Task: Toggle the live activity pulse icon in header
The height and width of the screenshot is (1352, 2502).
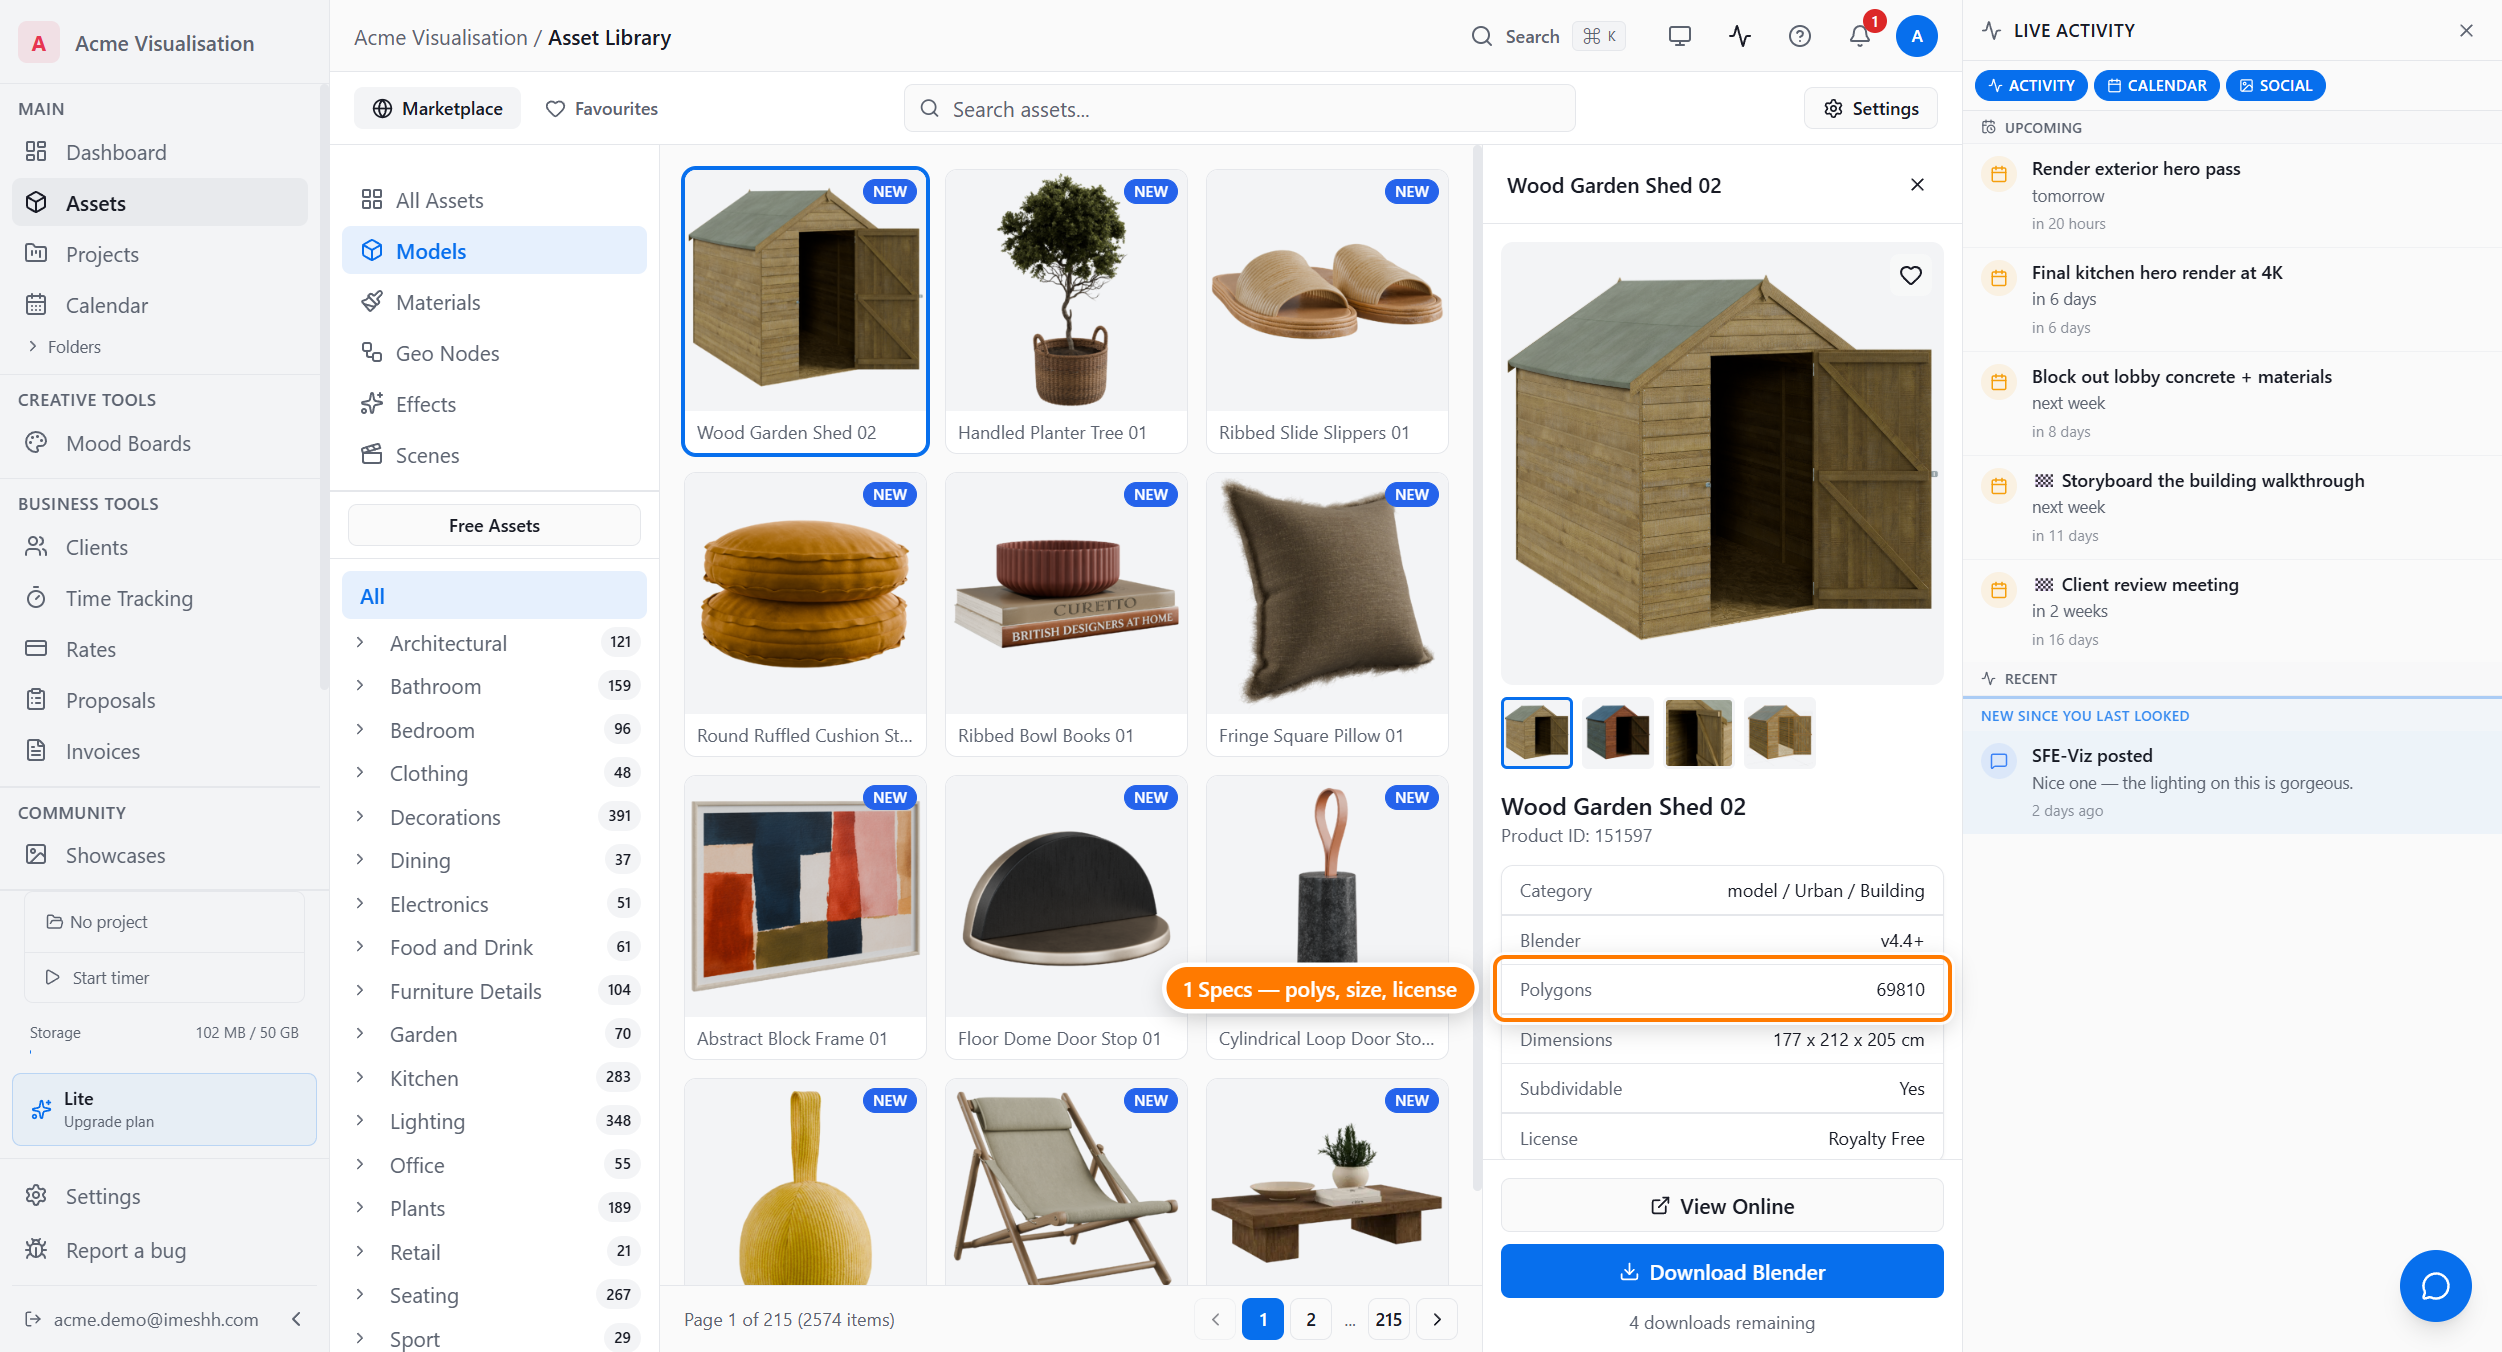Action: coord(1740,37)
